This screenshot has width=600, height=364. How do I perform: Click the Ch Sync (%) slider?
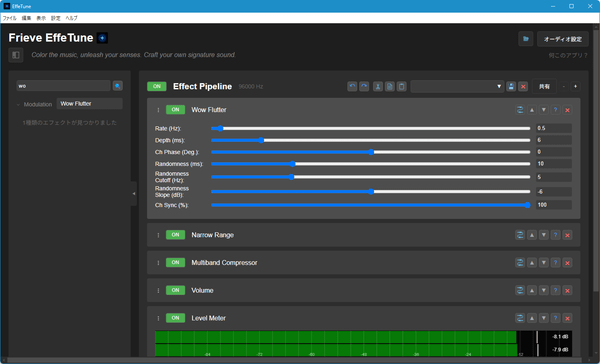[370, 205]
